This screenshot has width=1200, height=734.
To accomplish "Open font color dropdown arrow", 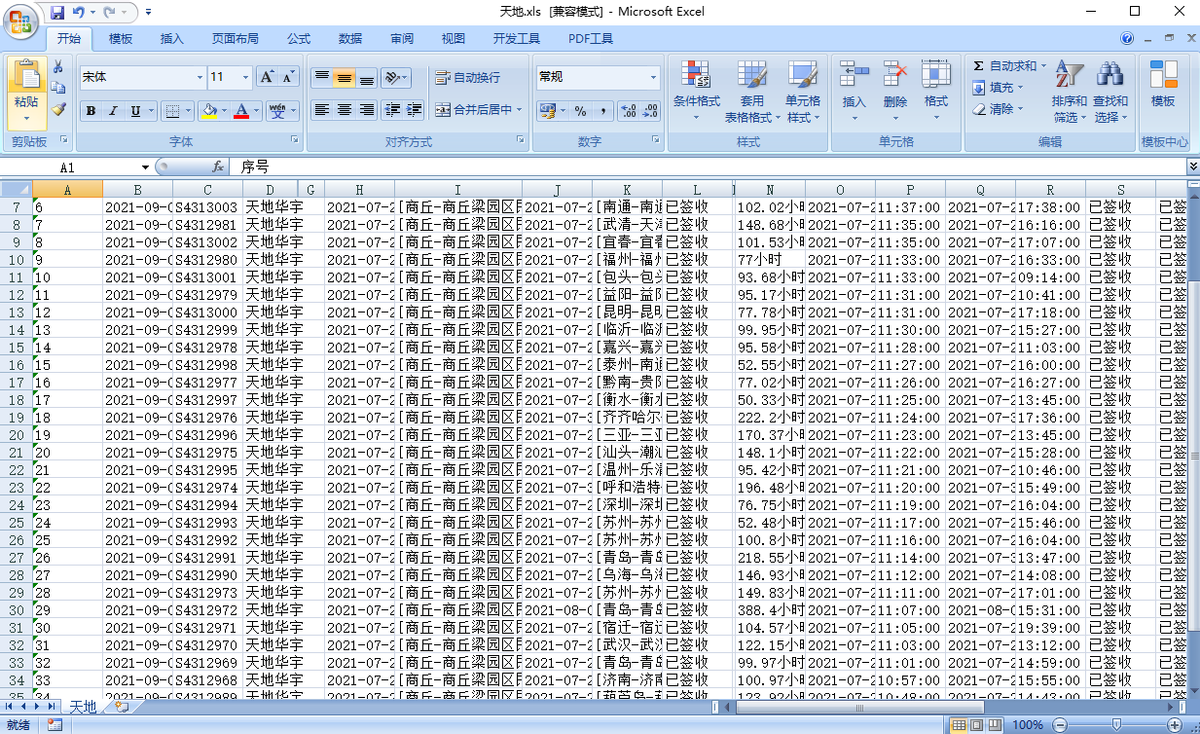I will click(256, 111).
